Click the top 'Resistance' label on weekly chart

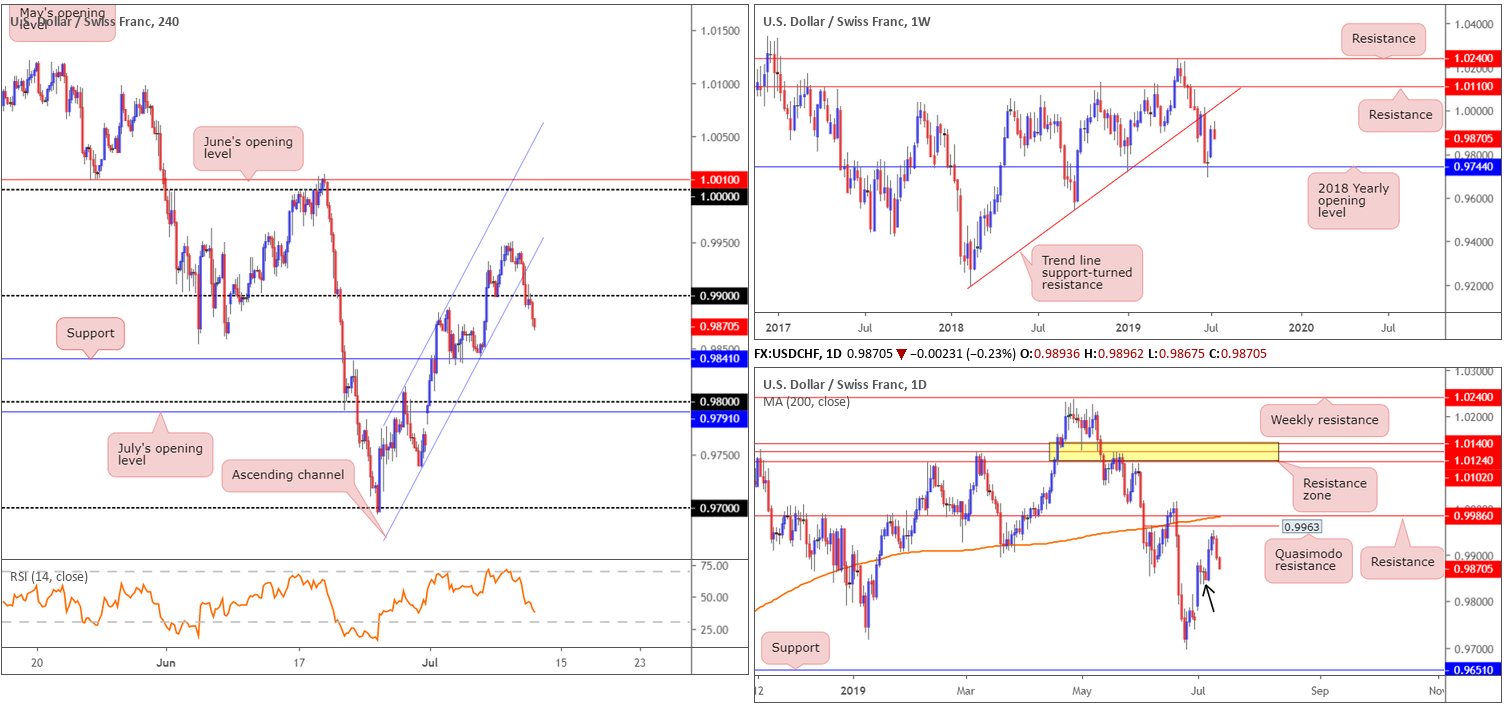(1383, 39)
